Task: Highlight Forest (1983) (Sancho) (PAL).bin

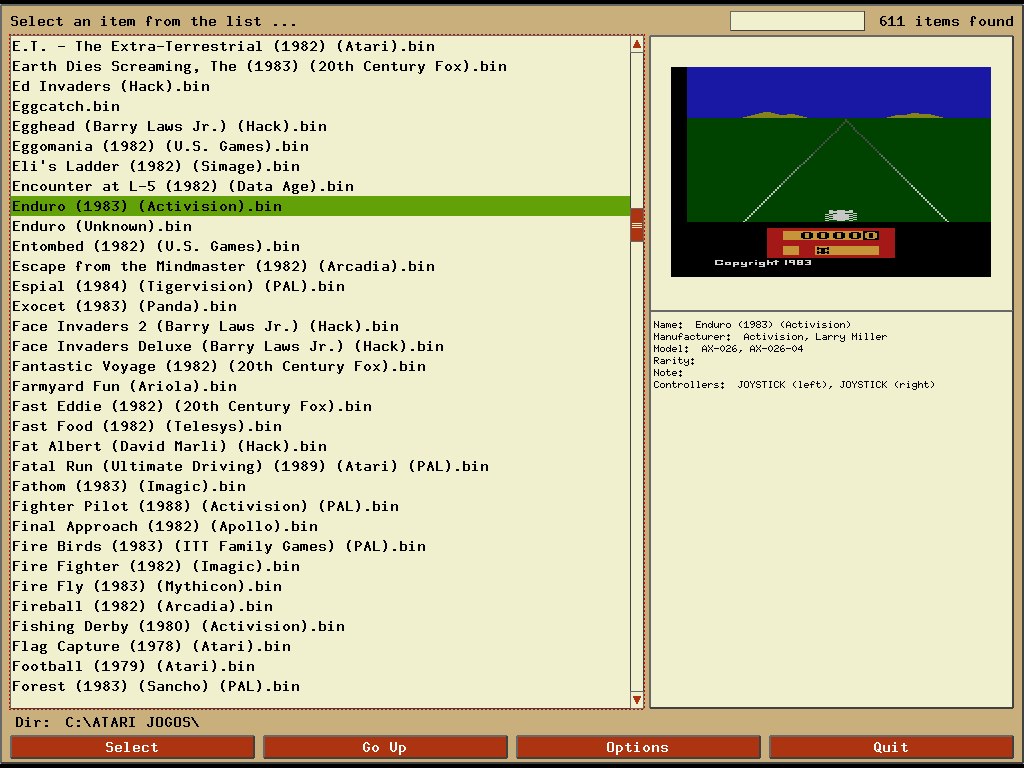Action: coord(156,686)
